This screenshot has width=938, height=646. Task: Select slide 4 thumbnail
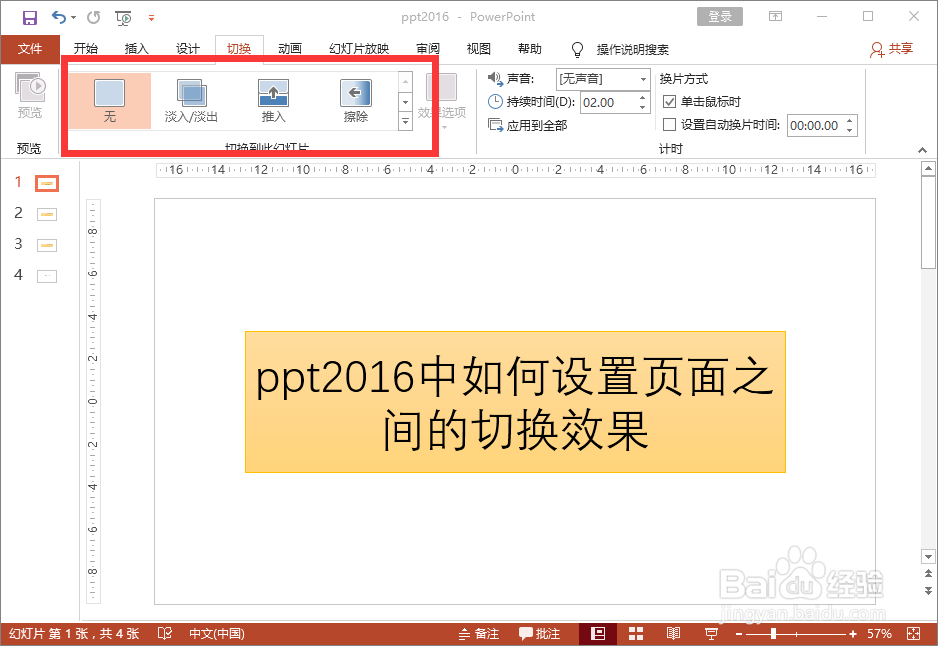coord(47,276)
